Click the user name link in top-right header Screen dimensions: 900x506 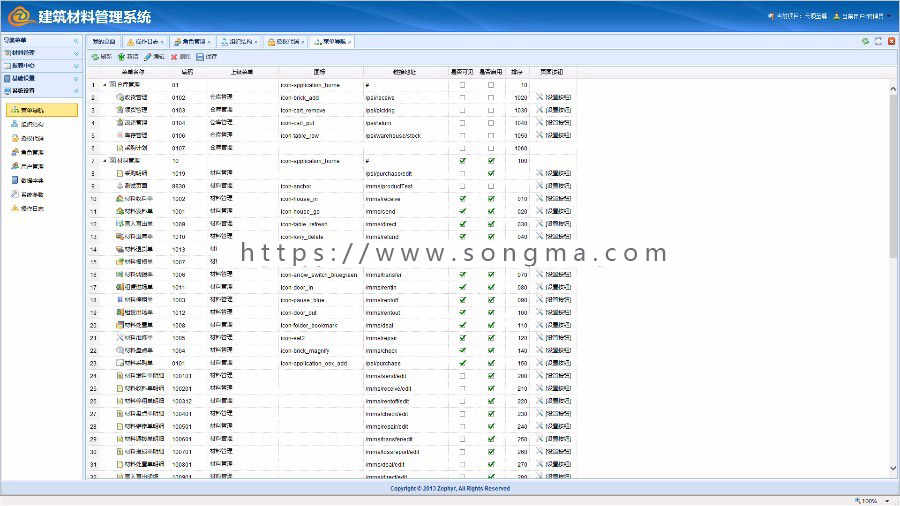click(863, 17)
